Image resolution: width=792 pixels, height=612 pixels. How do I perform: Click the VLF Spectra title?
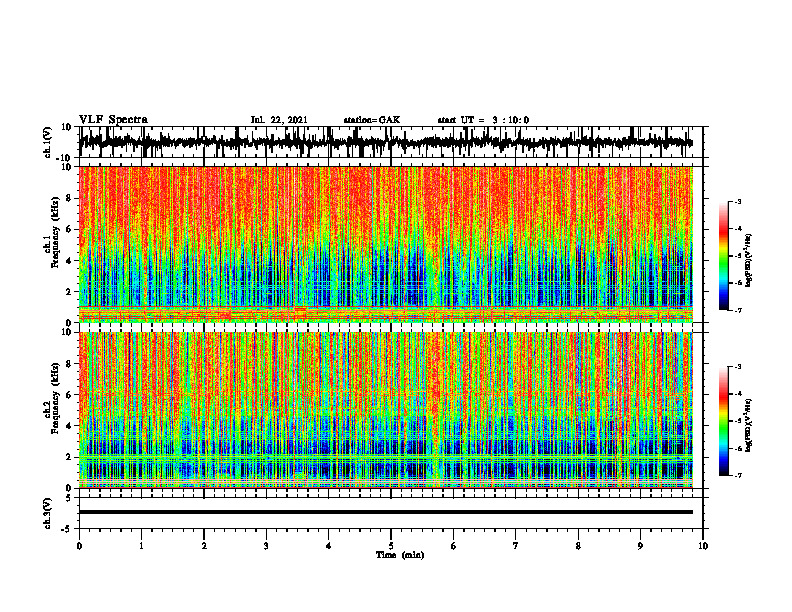click(x=113, y=120)
